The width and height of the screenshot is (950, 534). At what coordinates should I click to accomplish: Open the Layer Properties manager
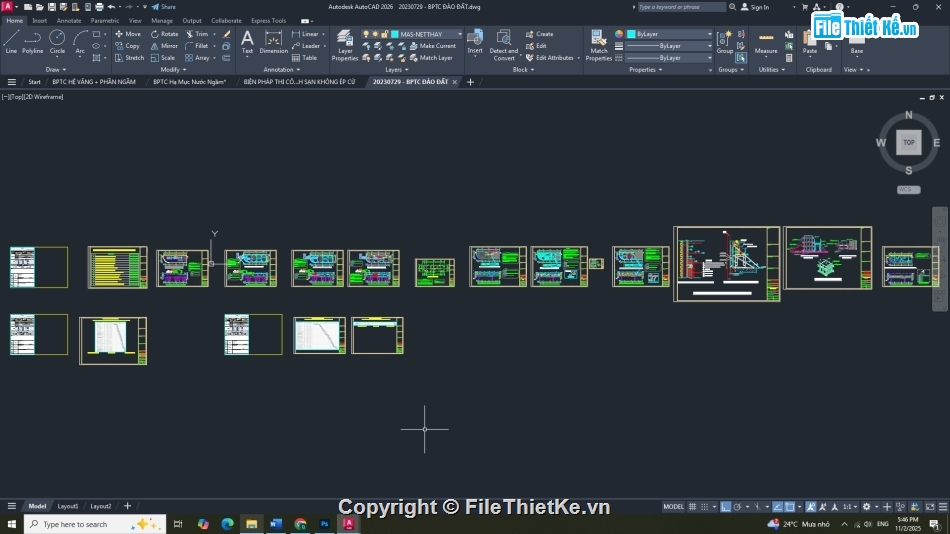click(345, 45)
